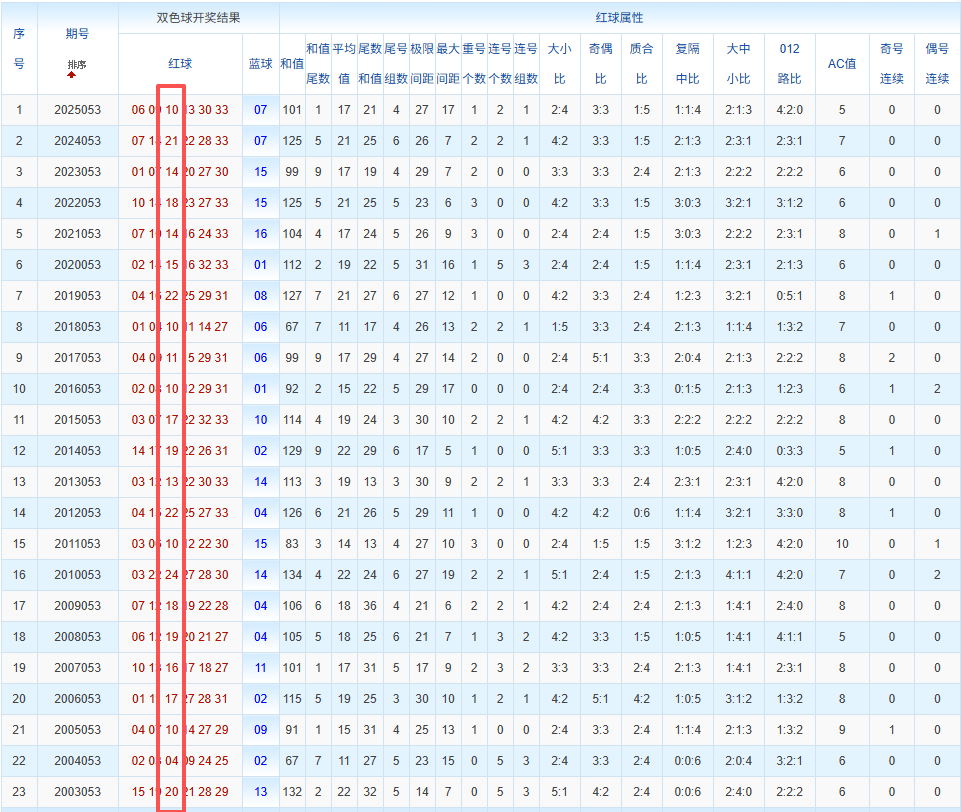Click the 奇偶比 column header
Screen dimensions: 961x812
tap(601, 64)
